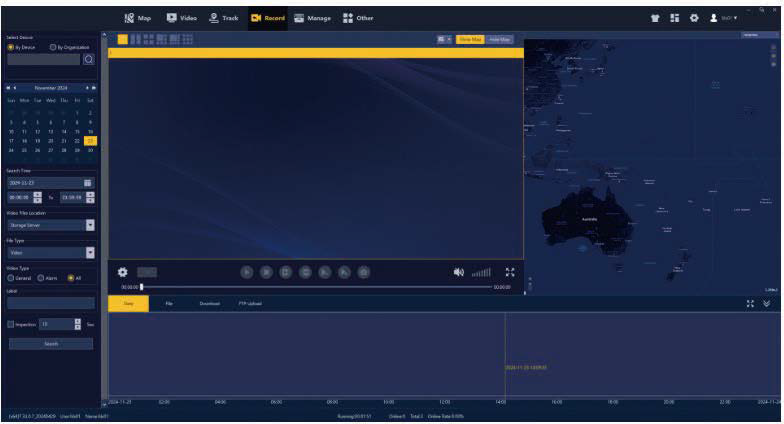Enter fullscreen using video player expand icon
Viewport: 784px width, 424px height.
coord(510,272)
